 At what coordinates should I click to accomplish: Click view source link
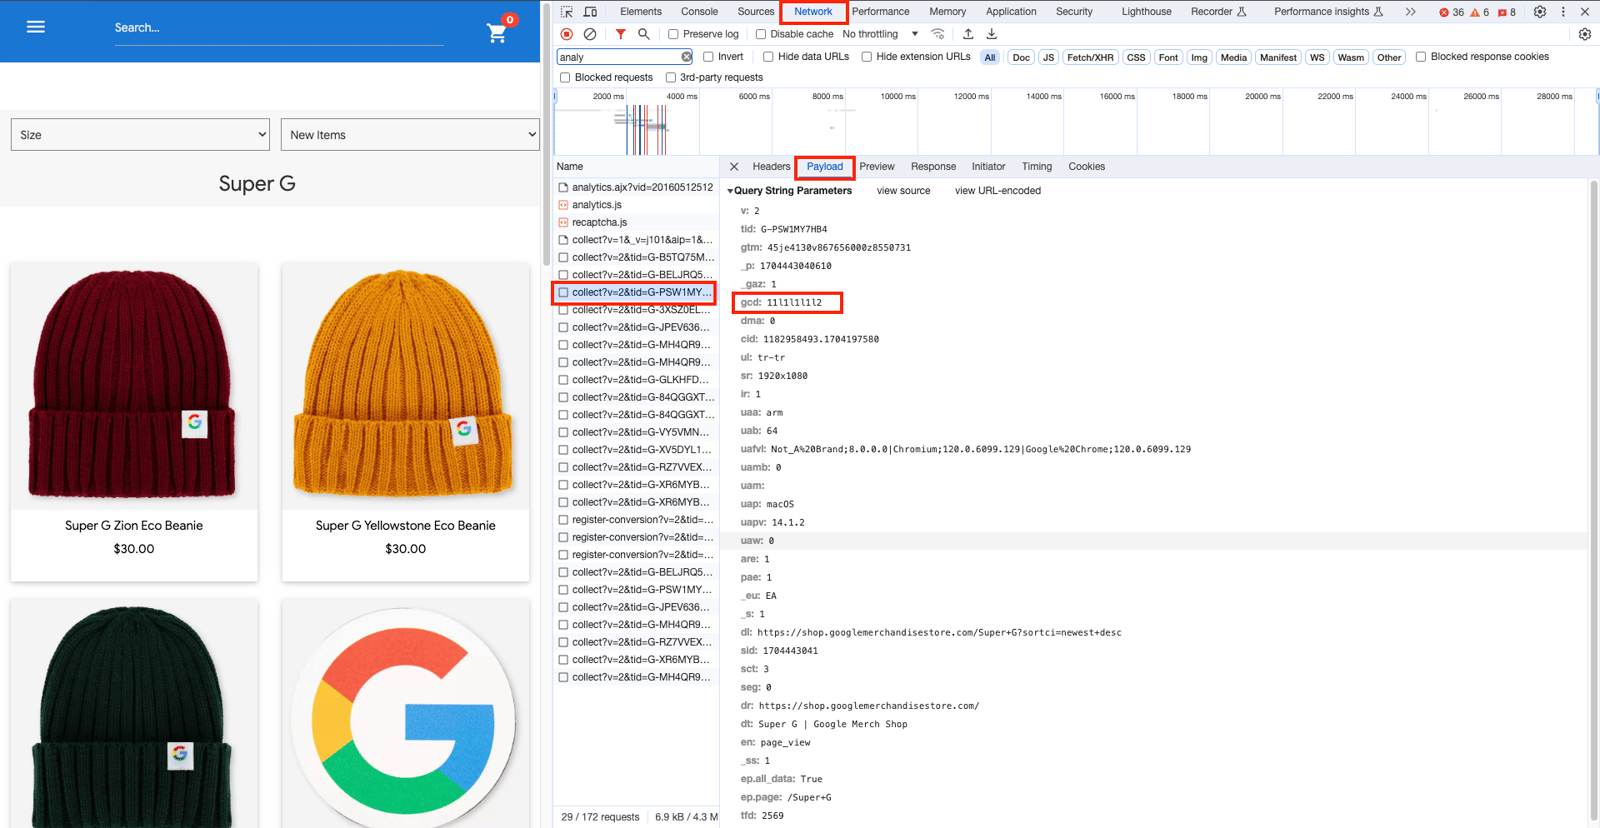[903, 191]
